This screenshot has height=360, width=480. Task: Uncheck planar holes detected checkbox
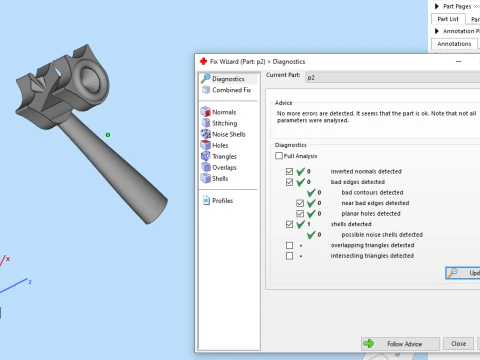300,214
